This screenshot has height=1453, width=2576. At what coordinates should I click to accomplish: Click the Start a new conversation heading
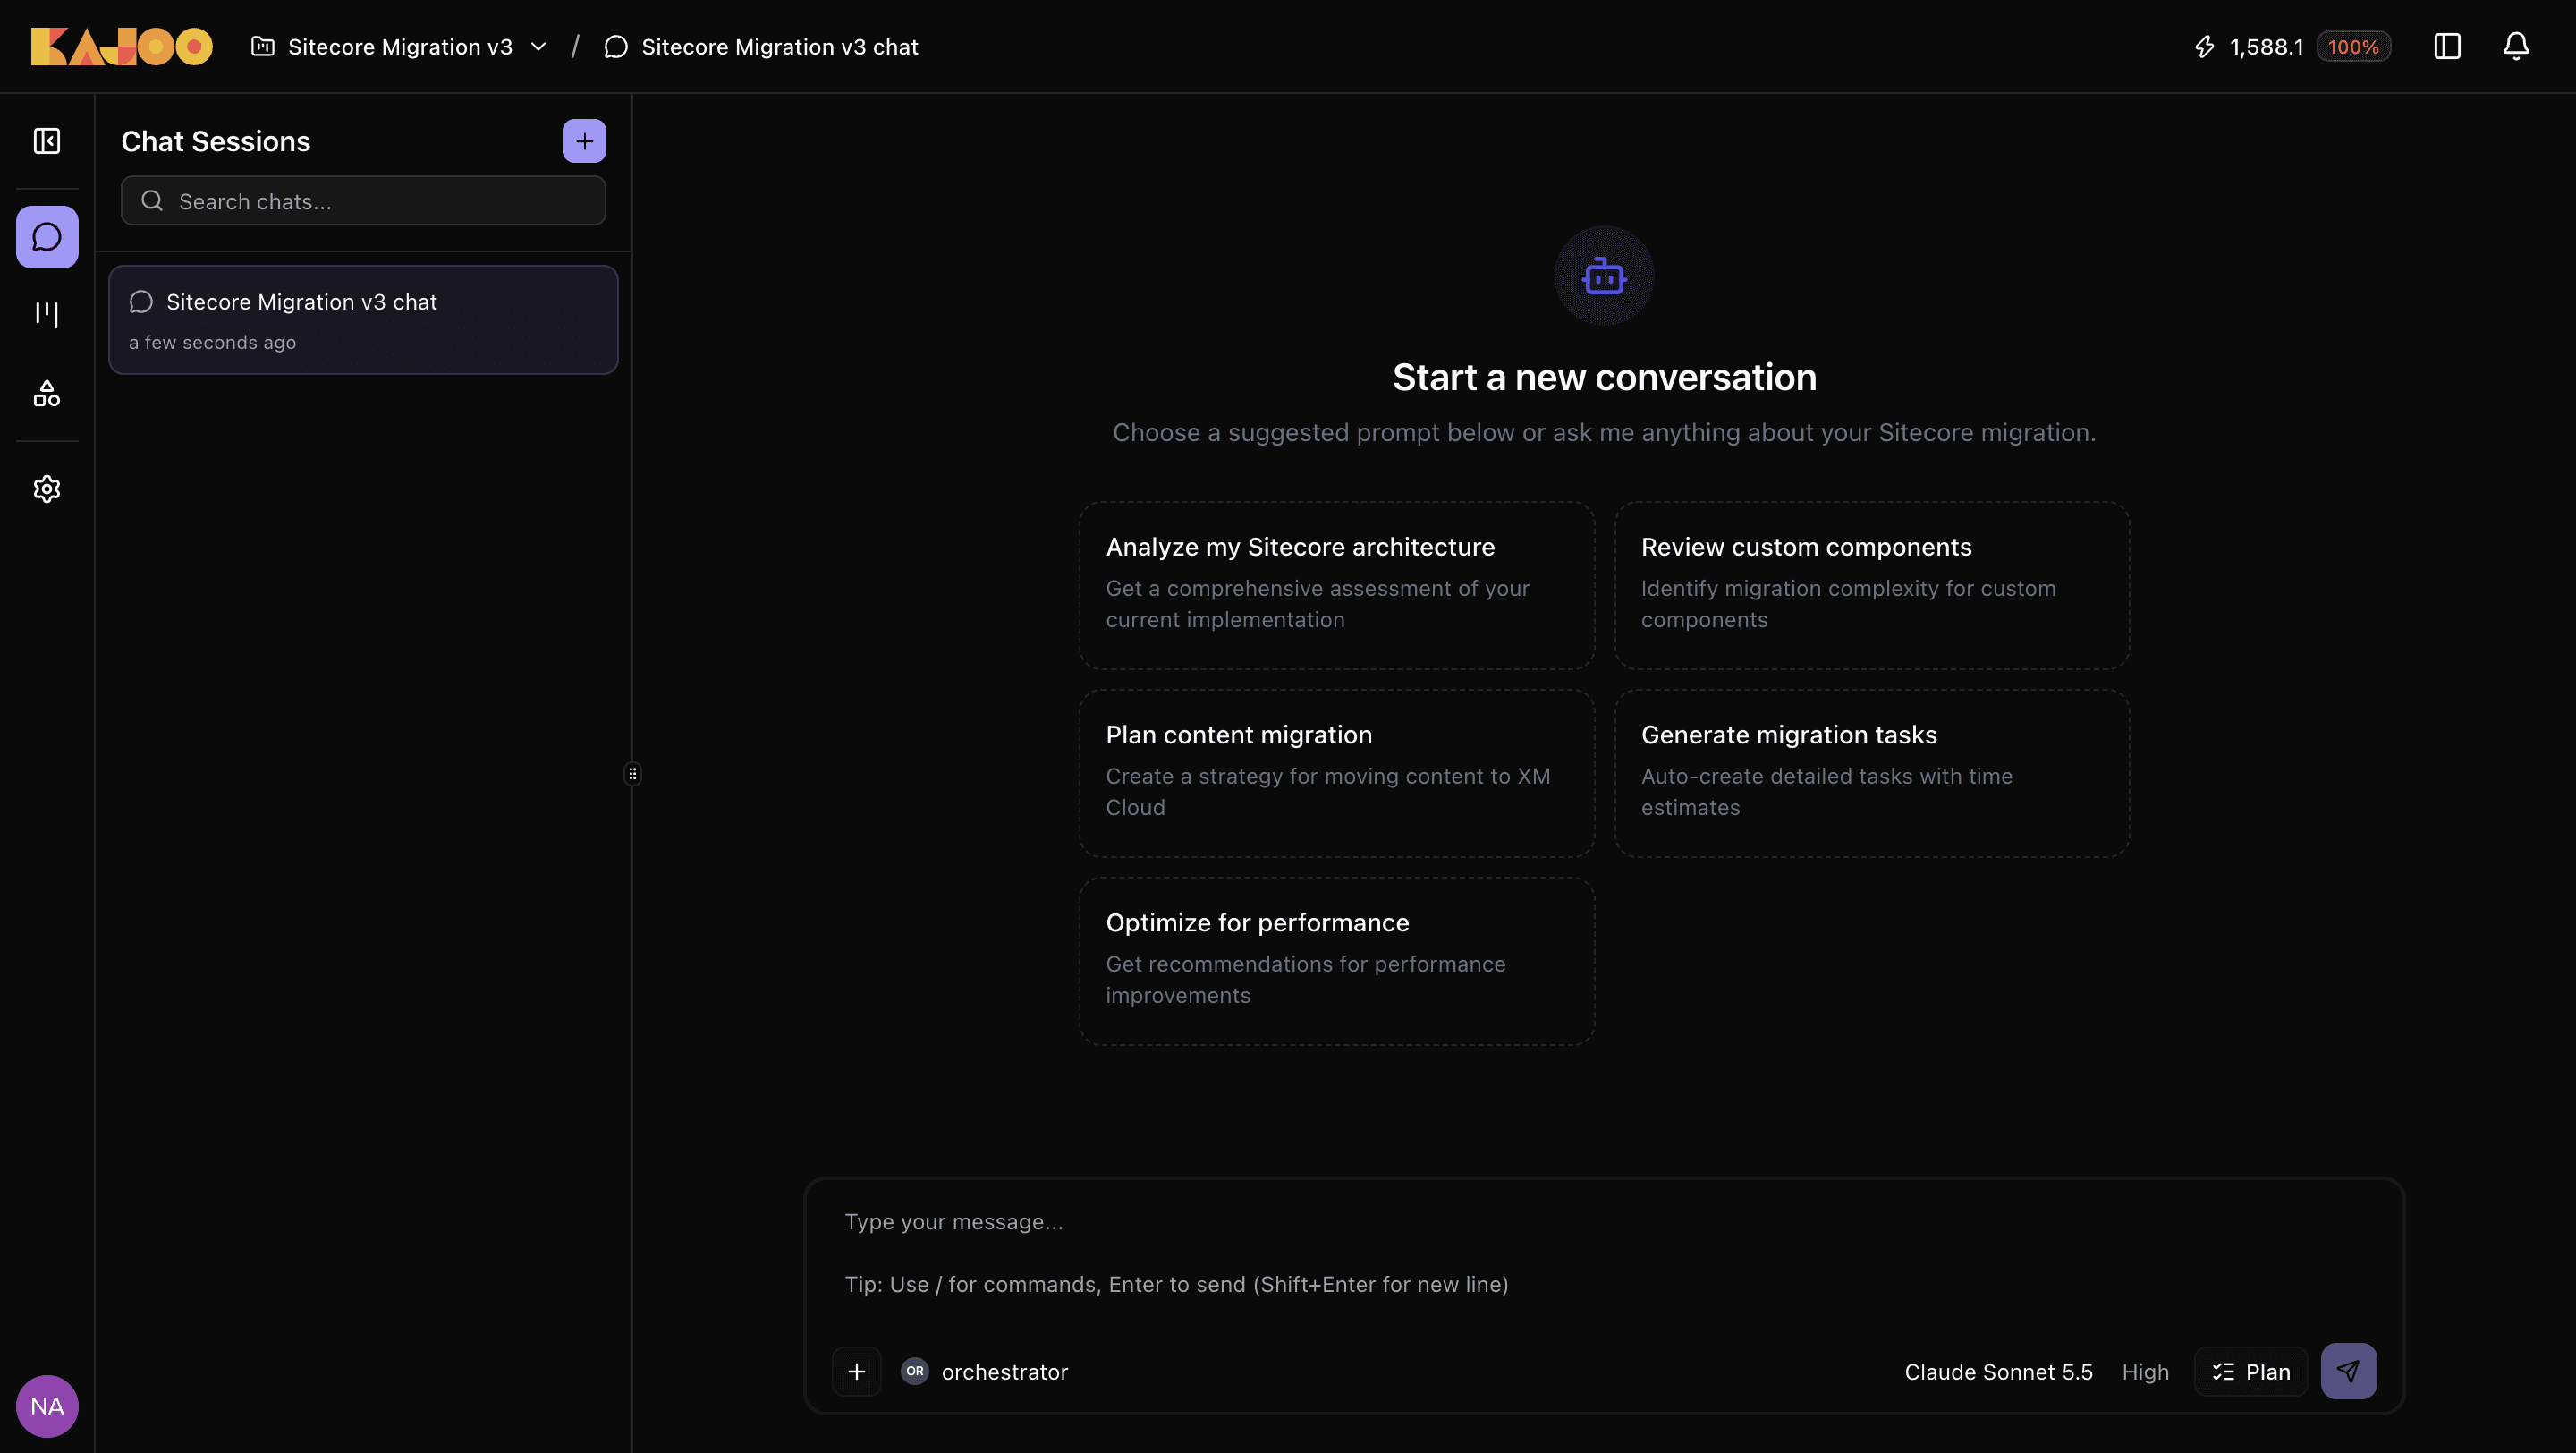tap(1604, 377)
